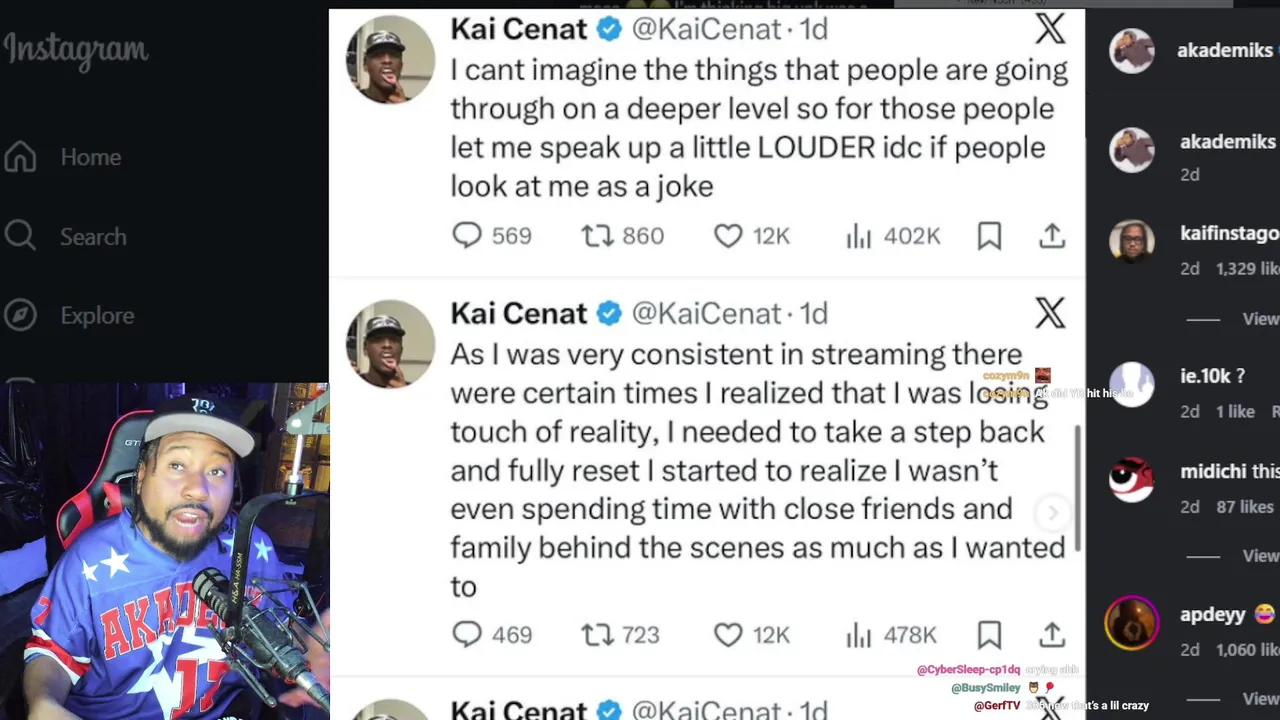
Task: Share the second tweet via upload icon
Action: pyautogui.click(x=1052, y=634)
